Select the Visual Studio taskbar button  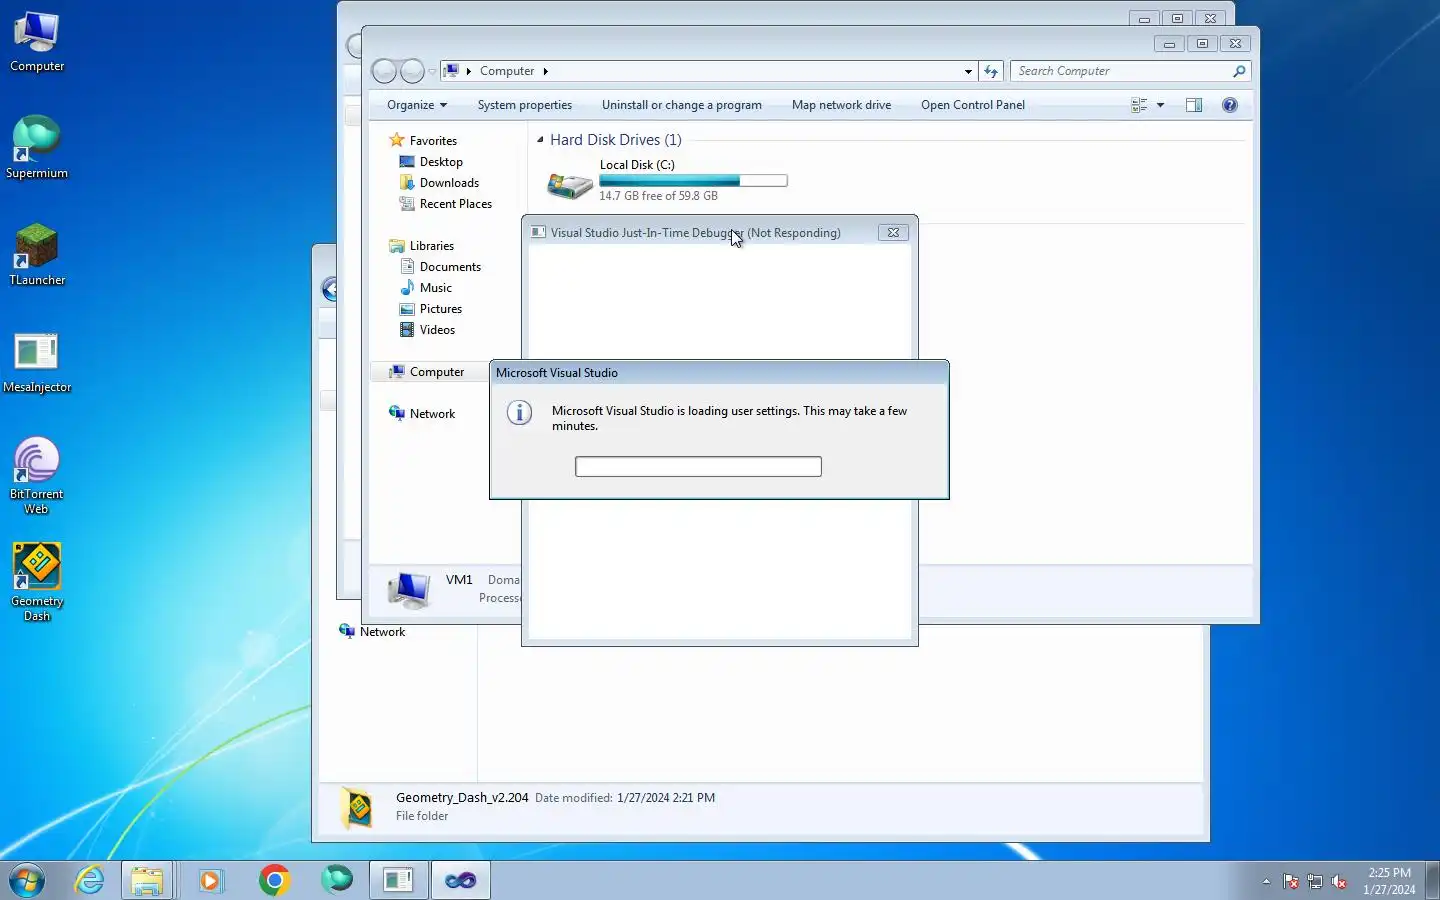pos(461,881)
